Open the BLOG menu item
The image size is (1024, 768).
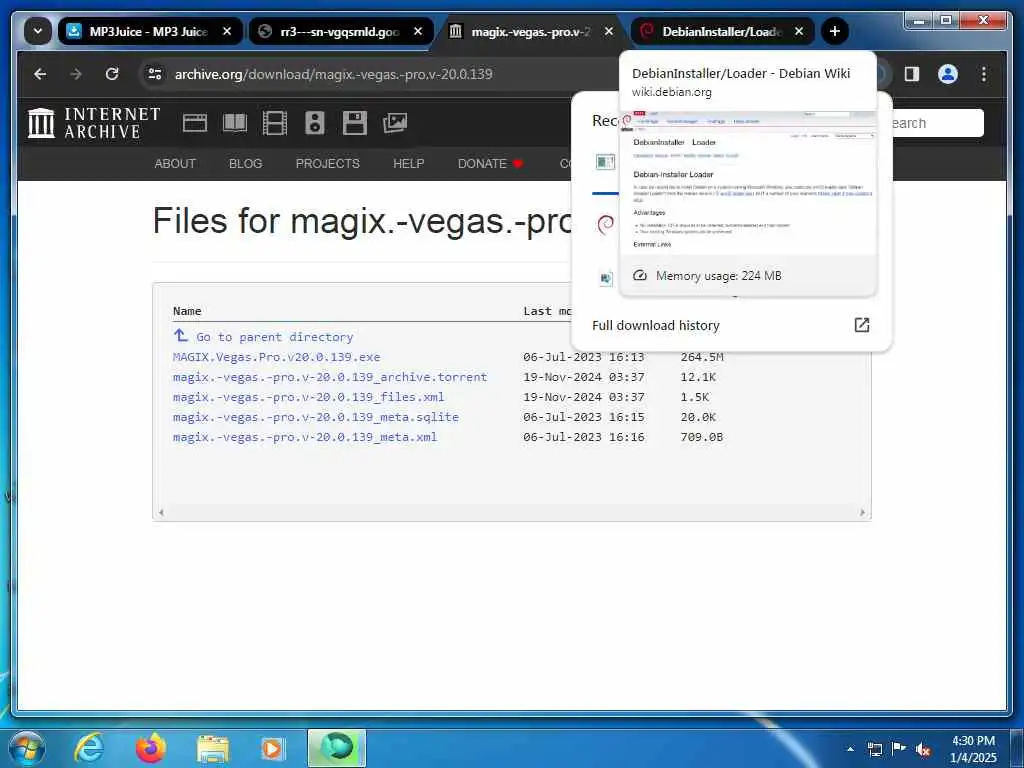click(x=246, y=163)
